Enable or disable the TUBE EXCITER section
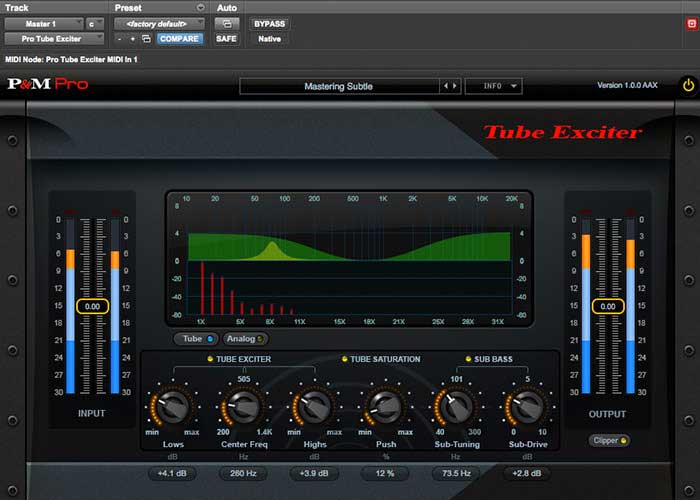This screenshot has width=700, height=500. (210, 359)
